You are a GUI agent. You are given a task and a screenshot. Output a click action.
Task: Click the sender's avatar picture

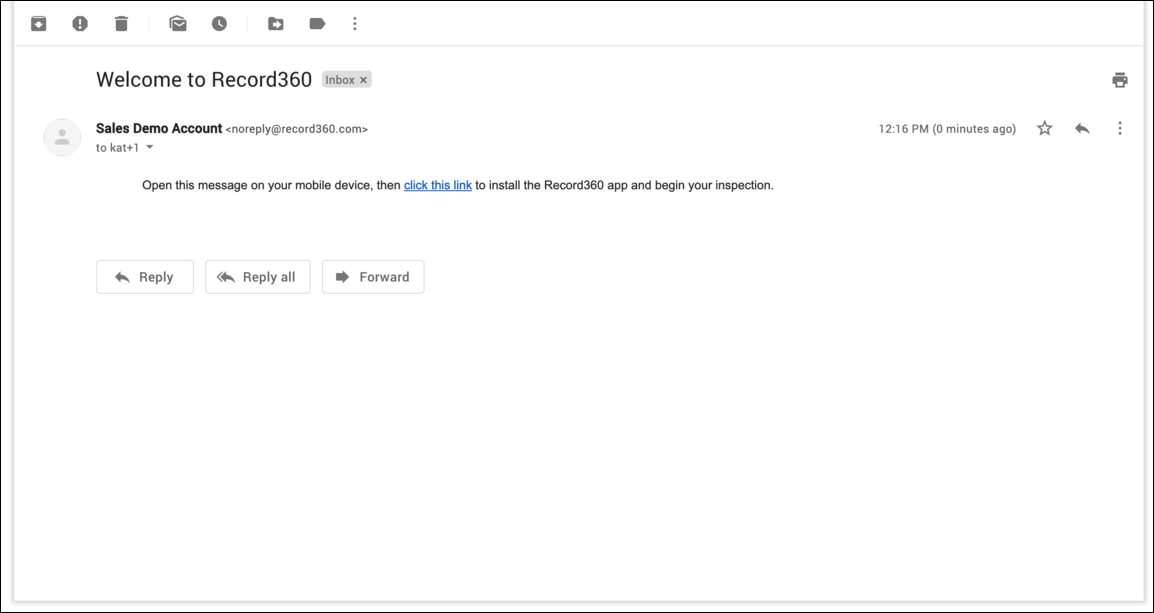coord(62,137)
